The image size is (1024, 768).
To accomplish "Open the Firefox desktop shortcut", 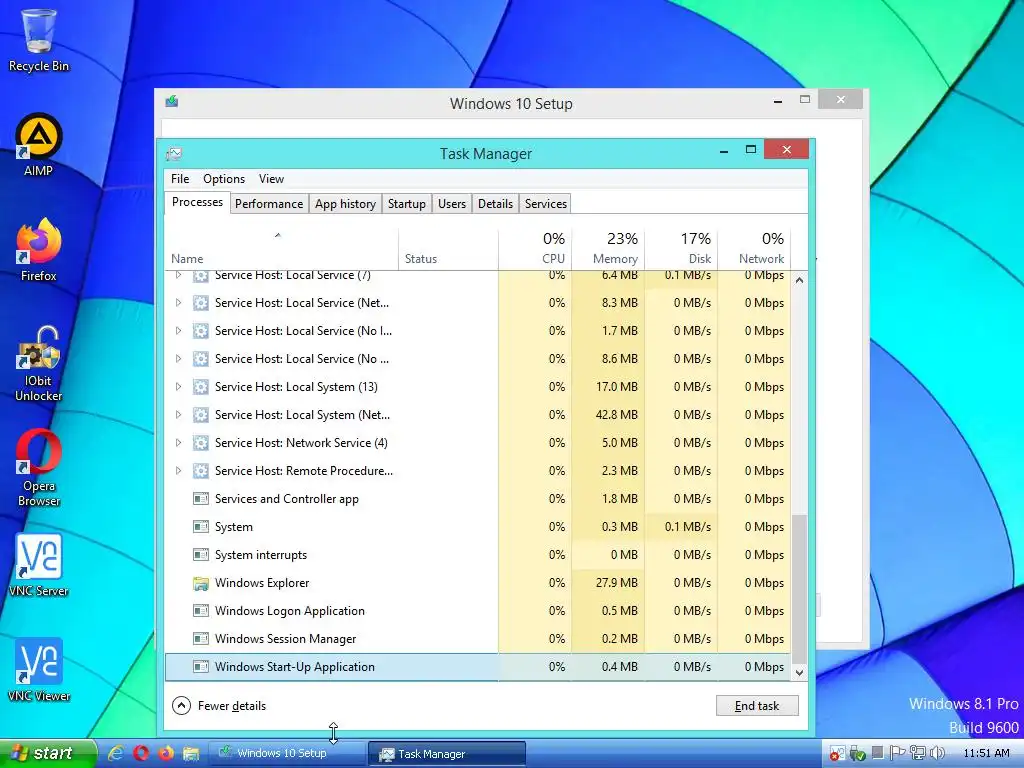I will pyautogui.click(x=39, y=249).
